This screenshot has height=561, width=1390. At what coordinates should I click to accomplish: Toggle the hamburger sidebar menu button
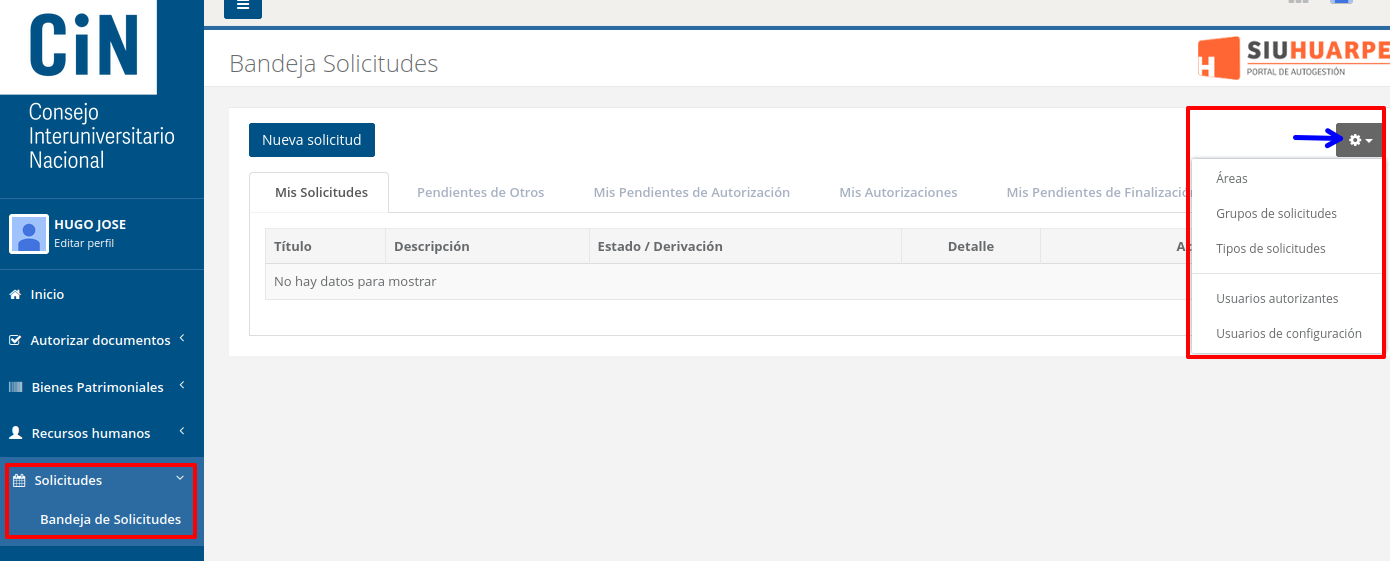point(243,6)
